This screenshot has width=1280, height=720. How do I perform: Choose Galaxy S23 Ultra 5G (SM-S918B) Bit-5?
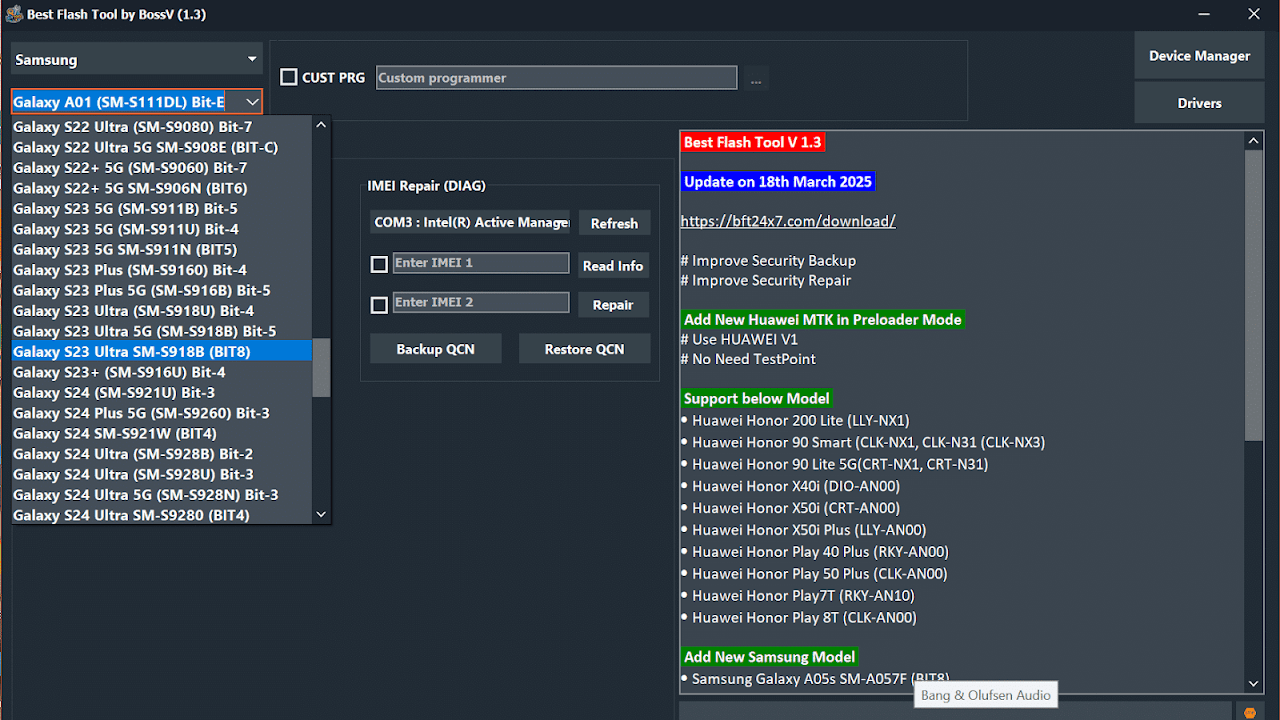[162, 331]
